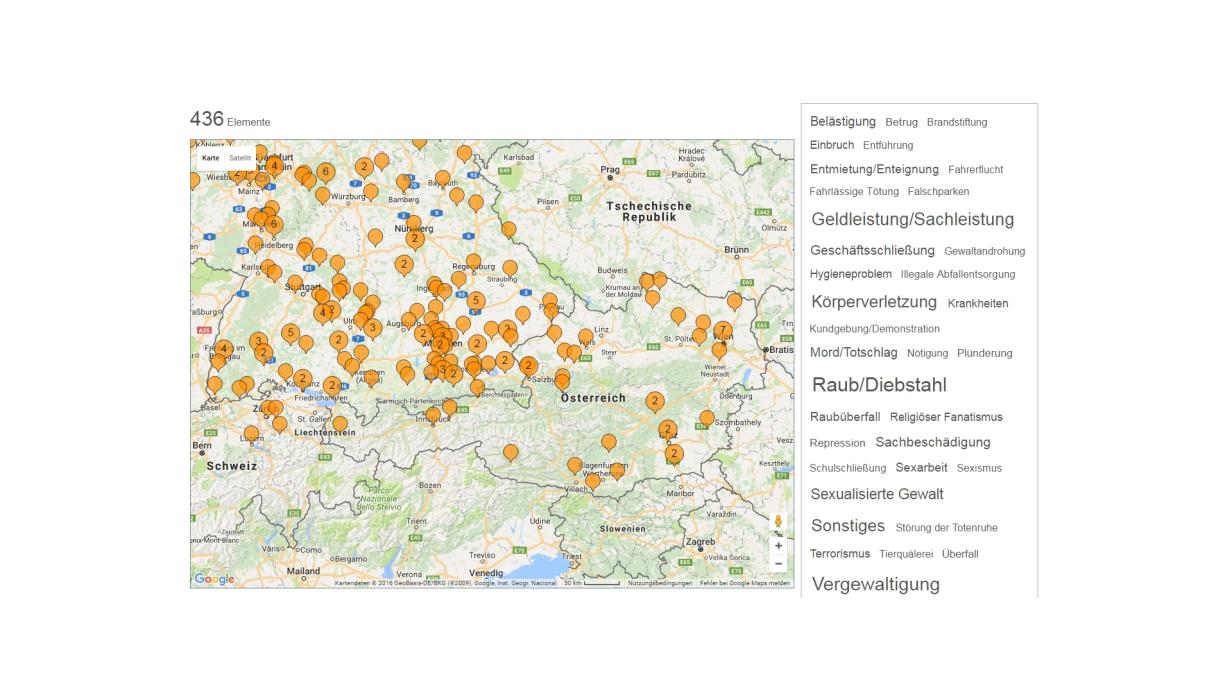
Task: Click the Repression tag
Action: coord(837,443)
